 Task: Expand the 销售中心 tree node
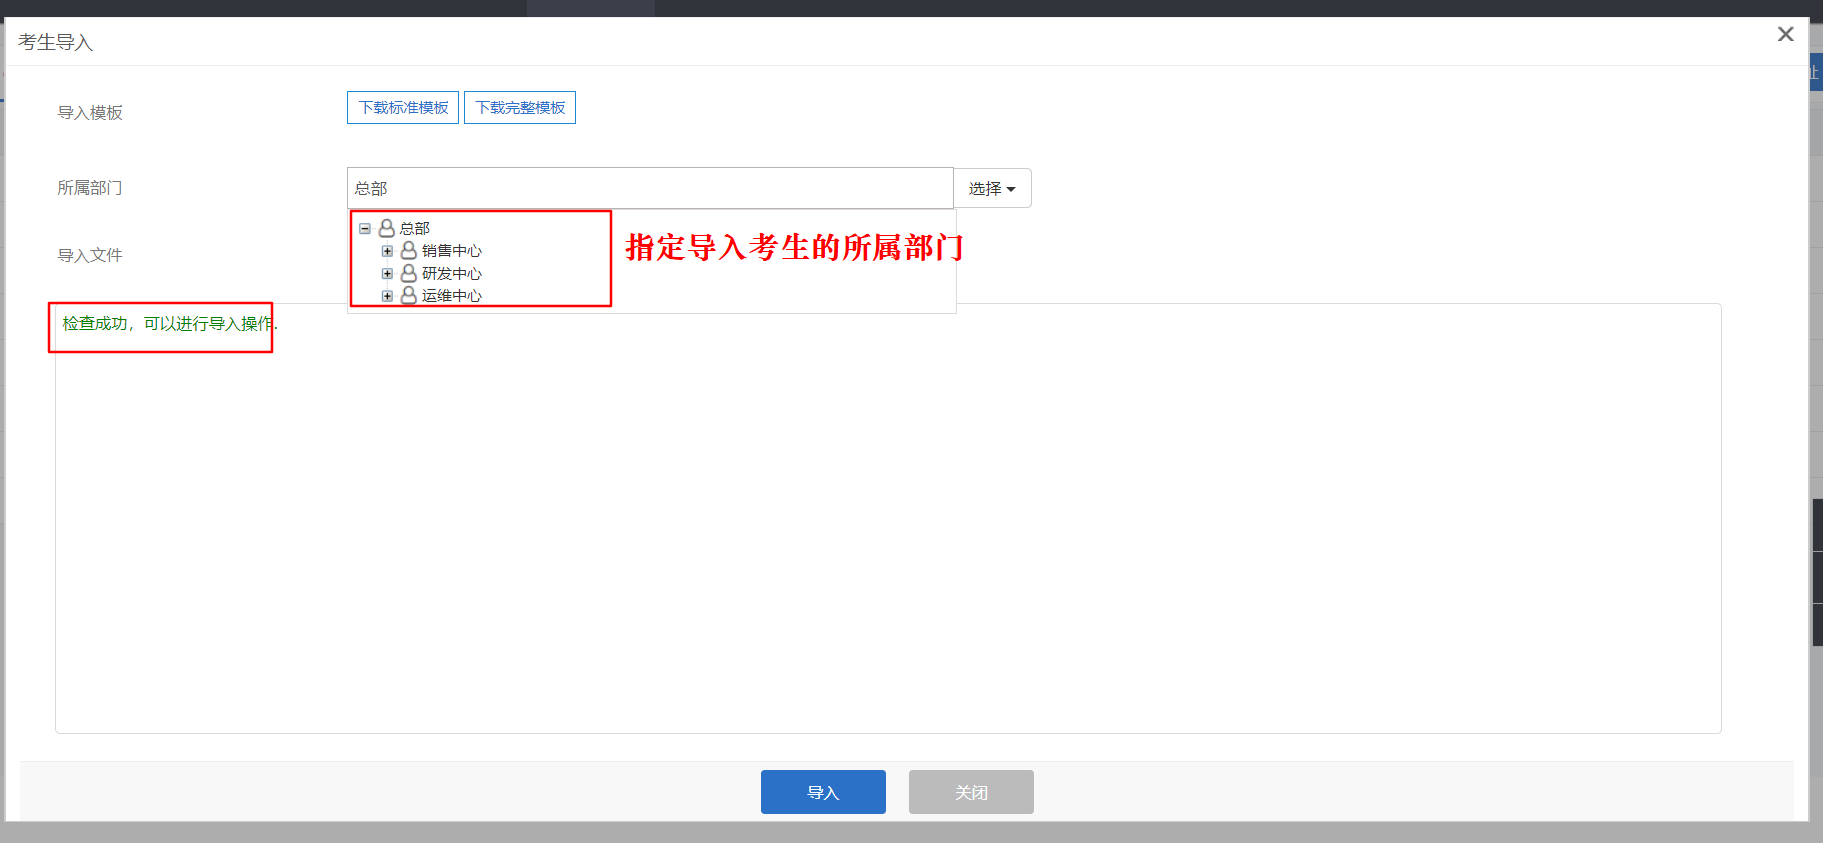[x=387, y=251]
